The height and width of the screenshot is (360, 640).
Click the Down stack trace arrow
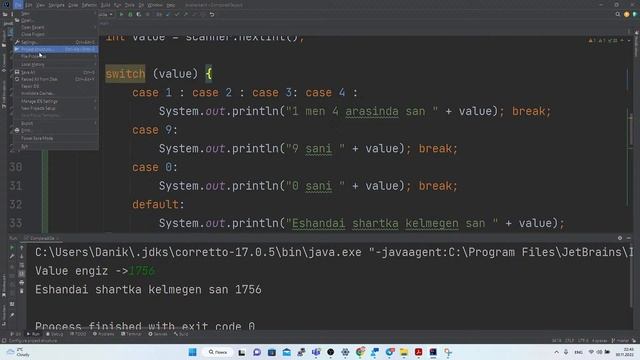[22, 256]
